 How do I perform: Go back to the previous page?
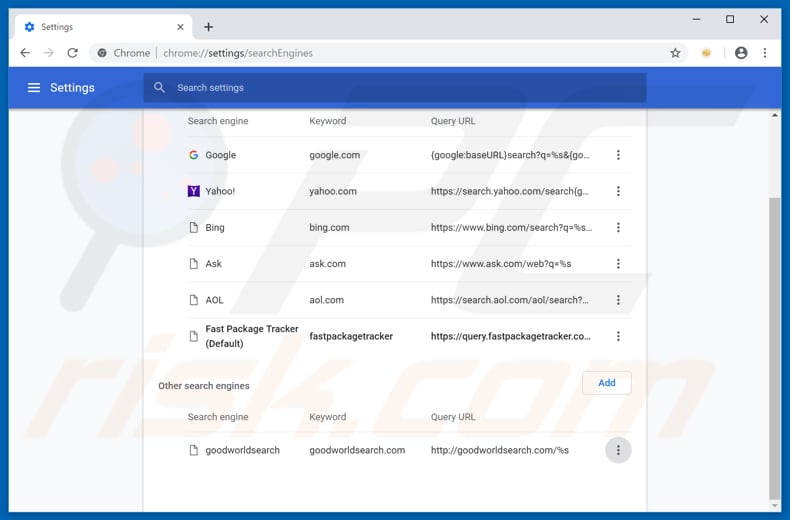click(25, 53)
